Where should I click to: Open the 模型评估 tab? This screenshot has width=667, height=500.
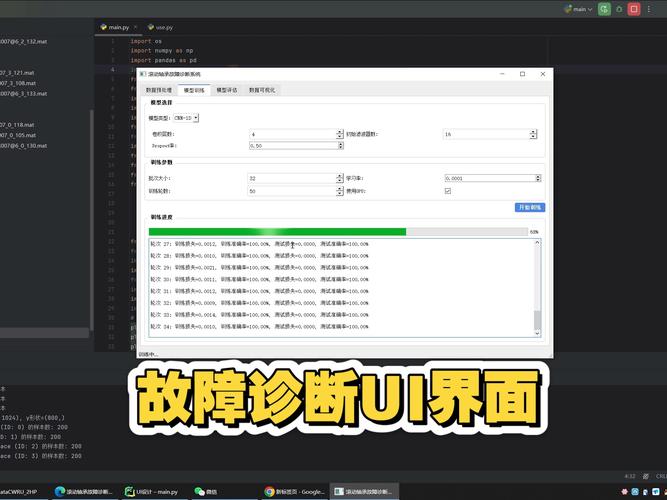point(227,90)
